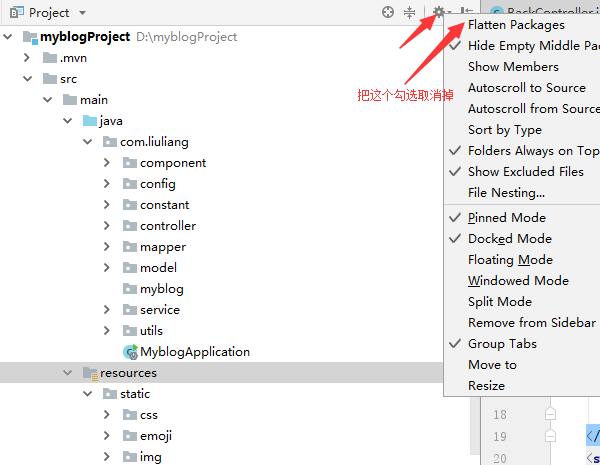Image resolution: width=600 pixels, height=465 pixels.
Task: Toggle Flatten Packages option
Action: (522, 25)
